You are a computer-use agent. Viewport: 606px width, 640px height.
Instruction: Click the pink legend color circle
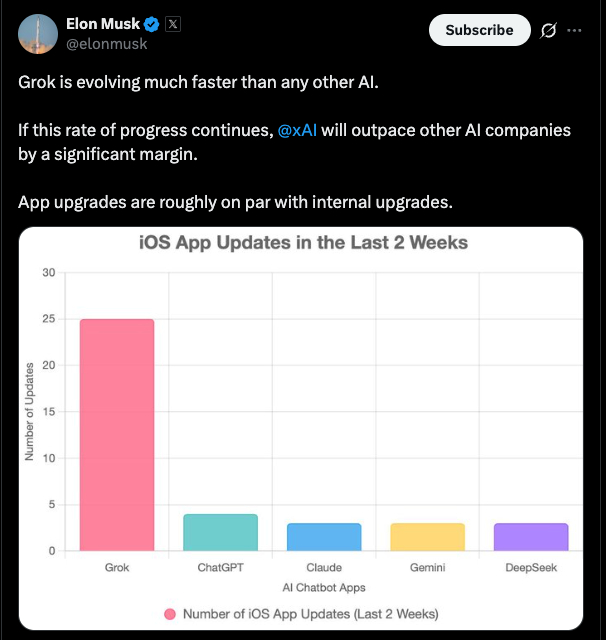pos(170,613)
